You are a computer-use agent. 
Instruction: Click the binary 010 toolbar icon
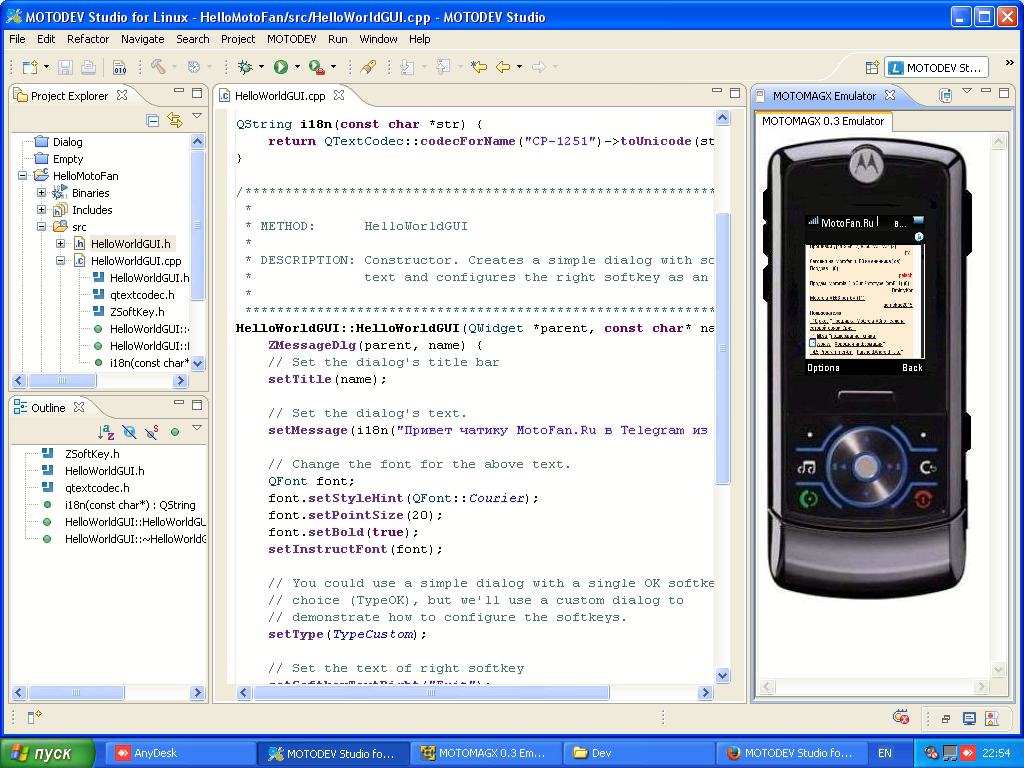(120, 67)
